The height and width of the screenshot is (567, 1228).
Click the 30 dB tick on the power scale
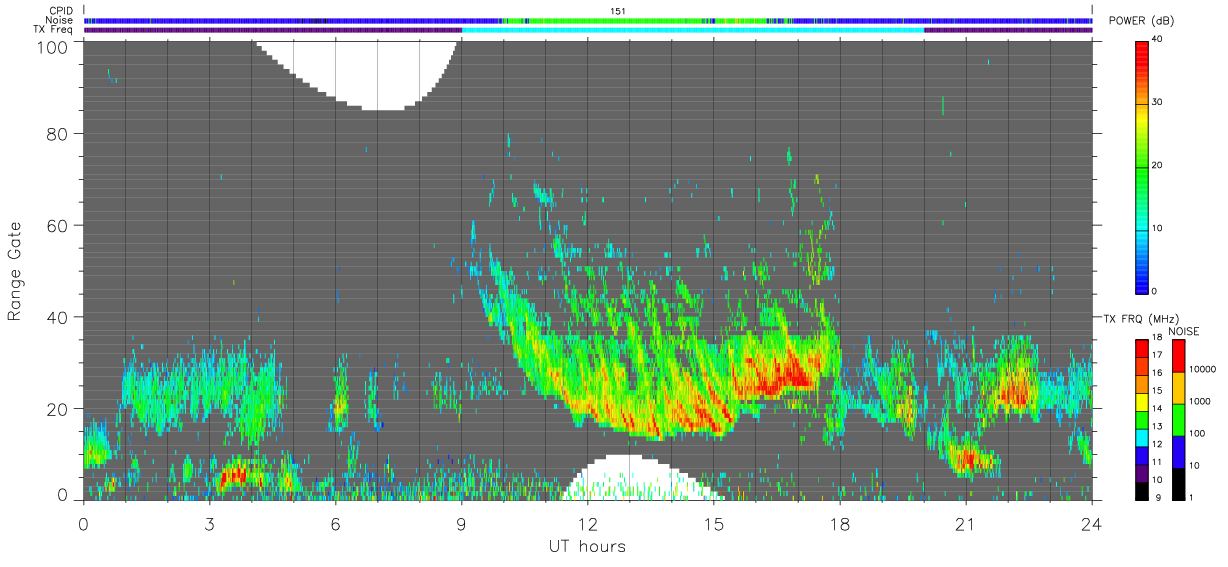point(1157,102)
